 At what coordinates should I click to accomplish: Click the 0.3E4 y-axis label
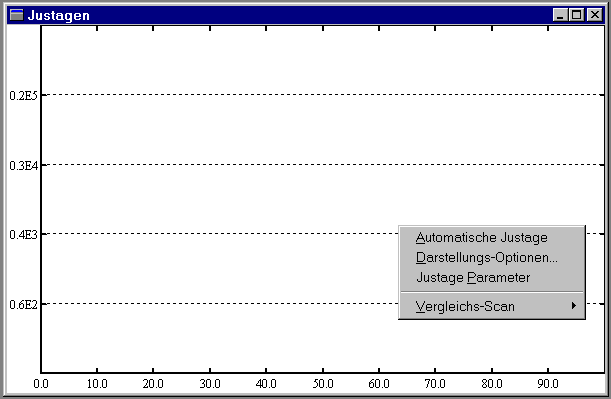click(x=23, y=166)
